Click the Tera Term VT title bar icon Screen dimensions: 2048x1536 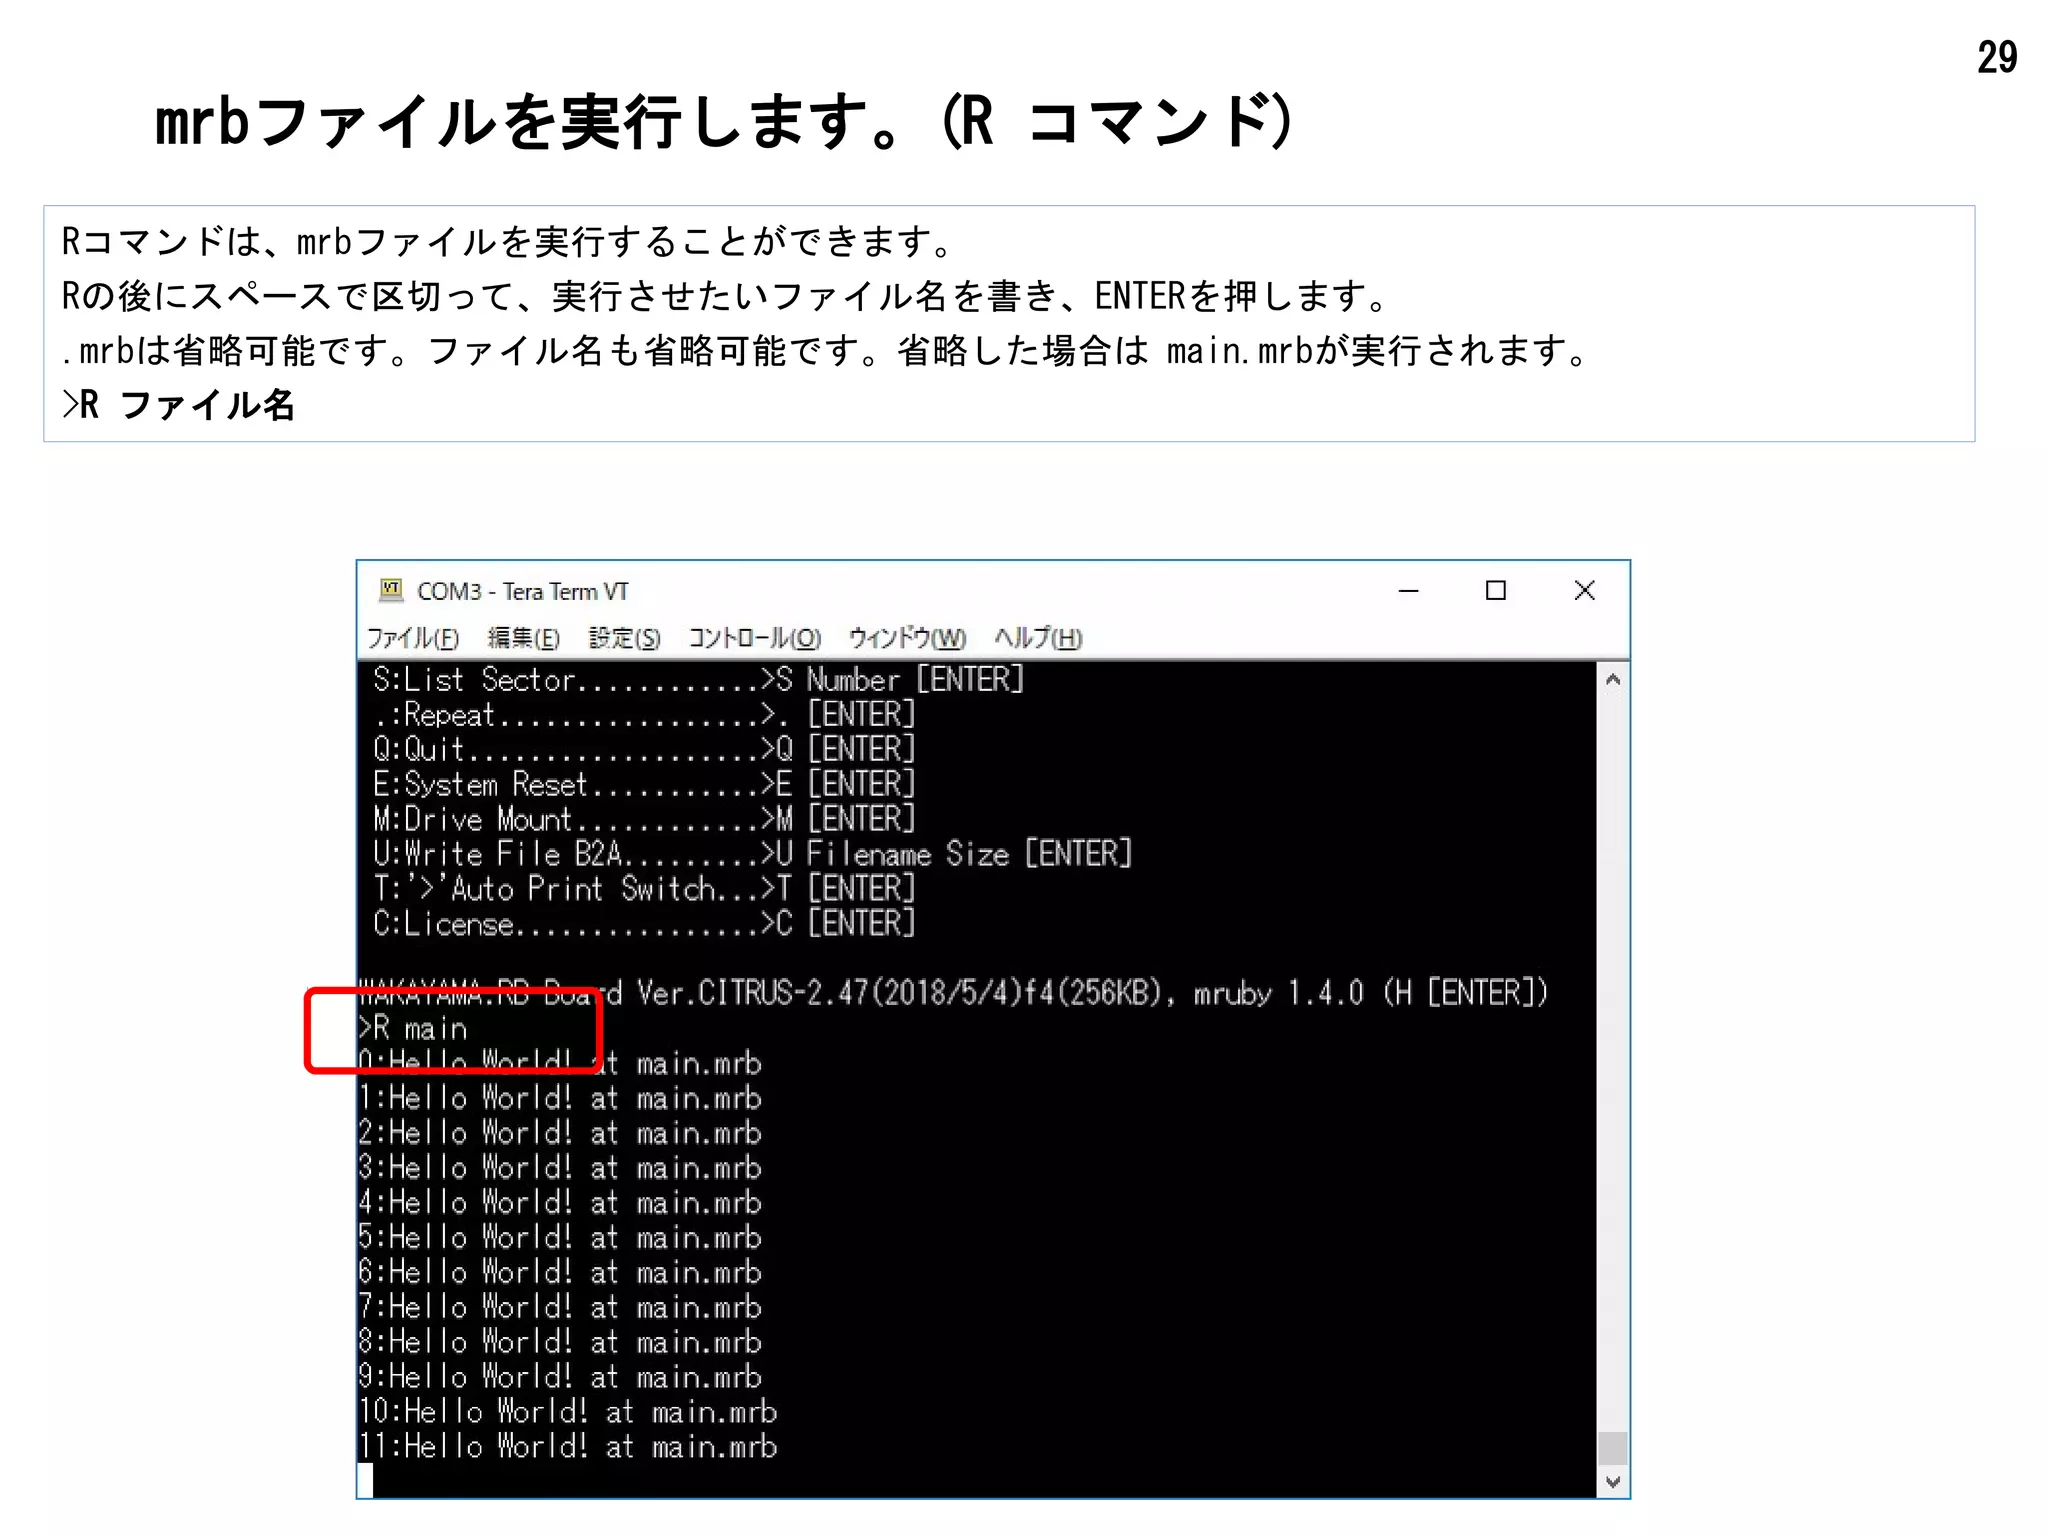click(x=391, y=590)
